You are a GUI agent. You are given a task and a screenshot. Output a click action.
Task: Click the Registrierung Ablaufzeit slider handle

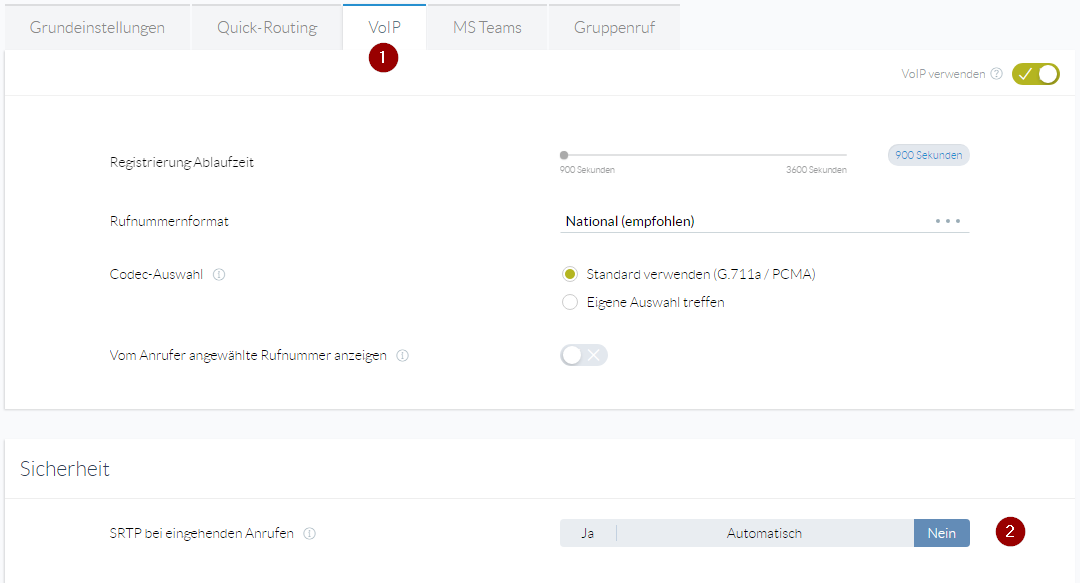[x=564, y=155]
